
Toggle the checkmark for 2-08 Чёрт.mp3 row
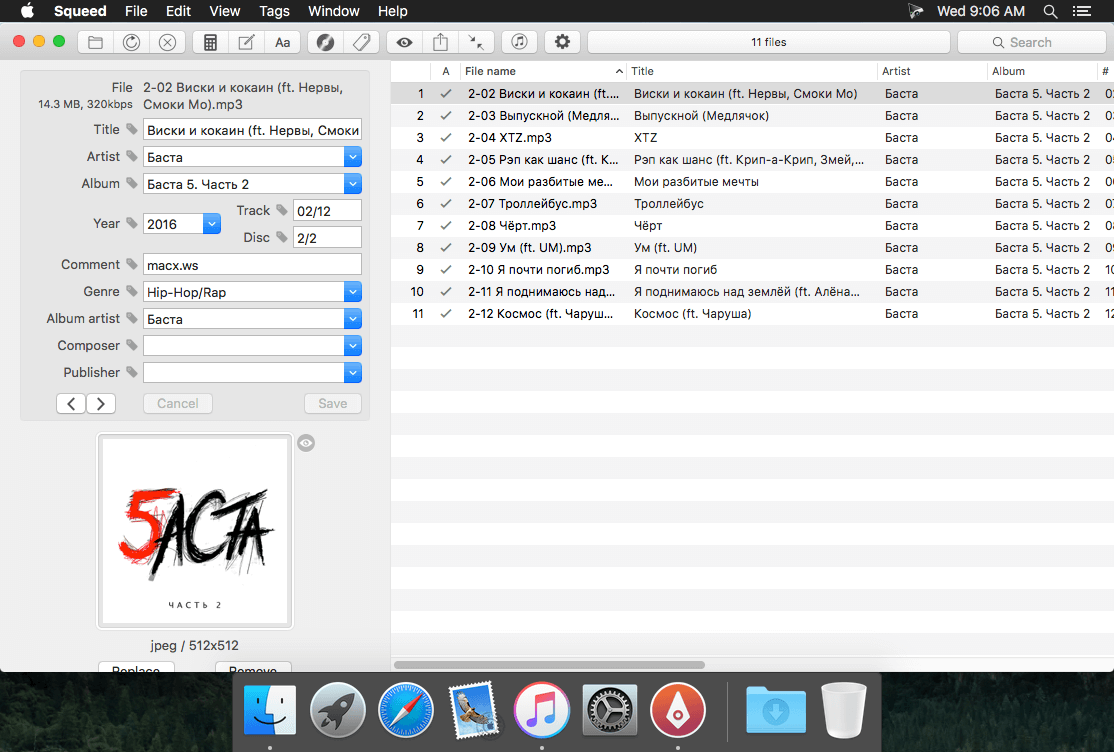click(445, 225)
